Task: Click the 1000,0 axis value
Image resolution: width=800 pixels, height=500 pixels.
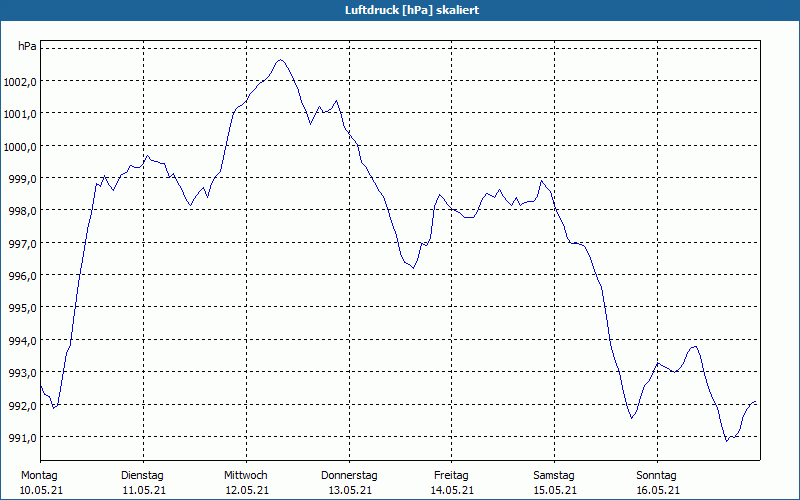Action: click(20, 146)
